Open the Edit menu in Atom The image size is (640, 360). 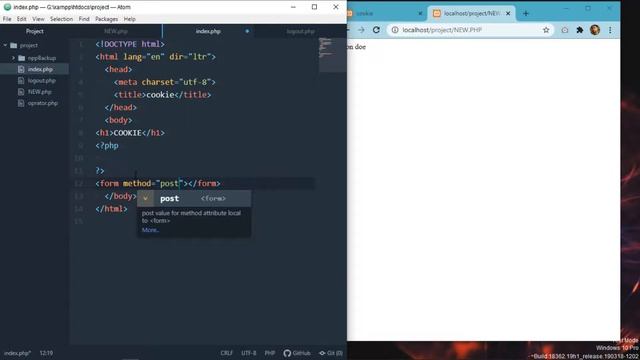[x=22, y=19]
